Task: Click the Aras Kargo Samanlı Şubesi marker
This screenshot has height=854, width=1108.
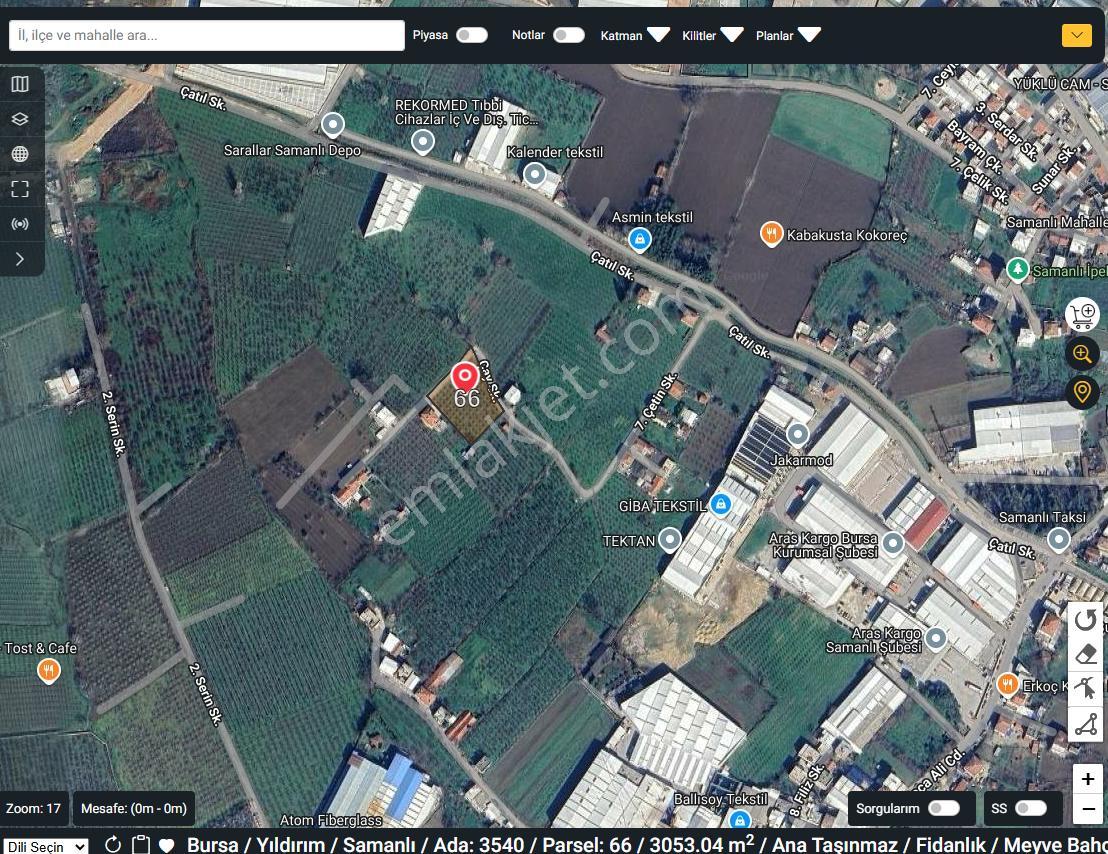Action: [936, 638]
